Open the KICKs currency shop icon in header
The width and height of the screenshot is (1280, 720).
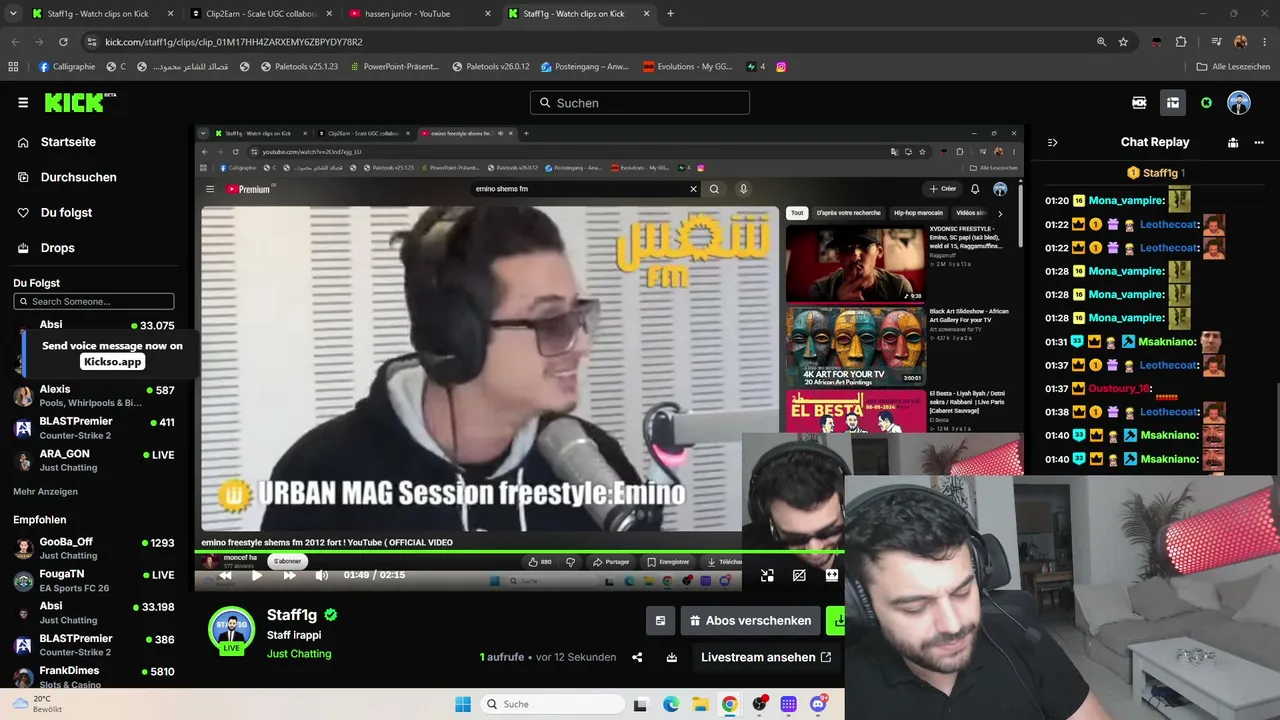(1139, 103)
